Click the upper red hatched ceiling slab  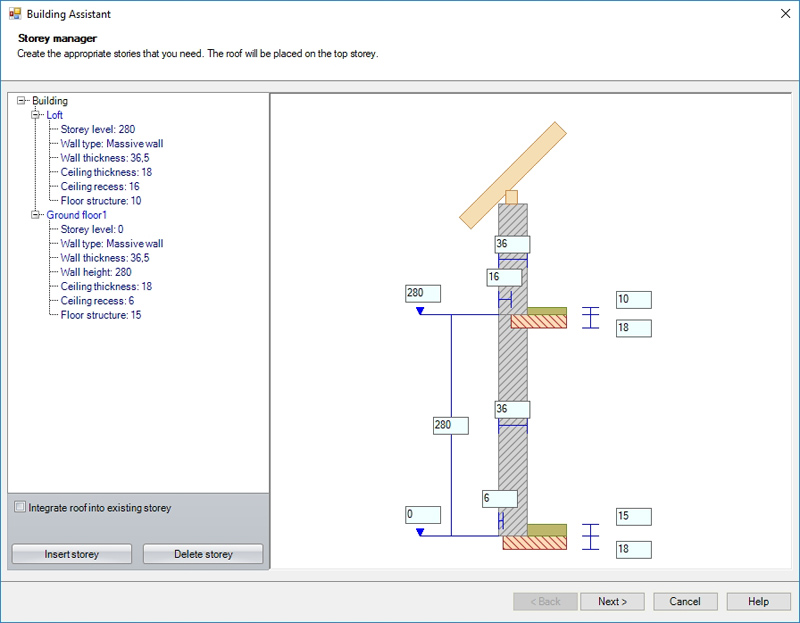pyautogui.click(x=539, y=322)
